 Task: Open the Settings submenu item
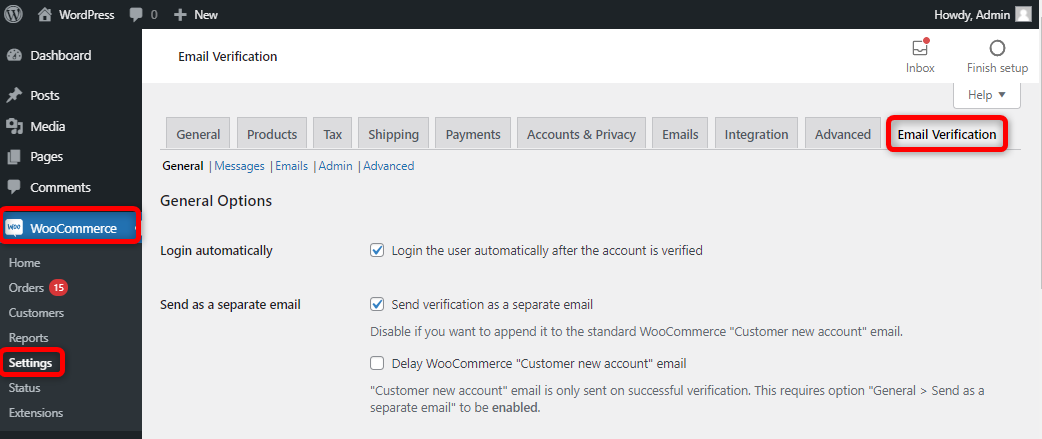point(31,363)
